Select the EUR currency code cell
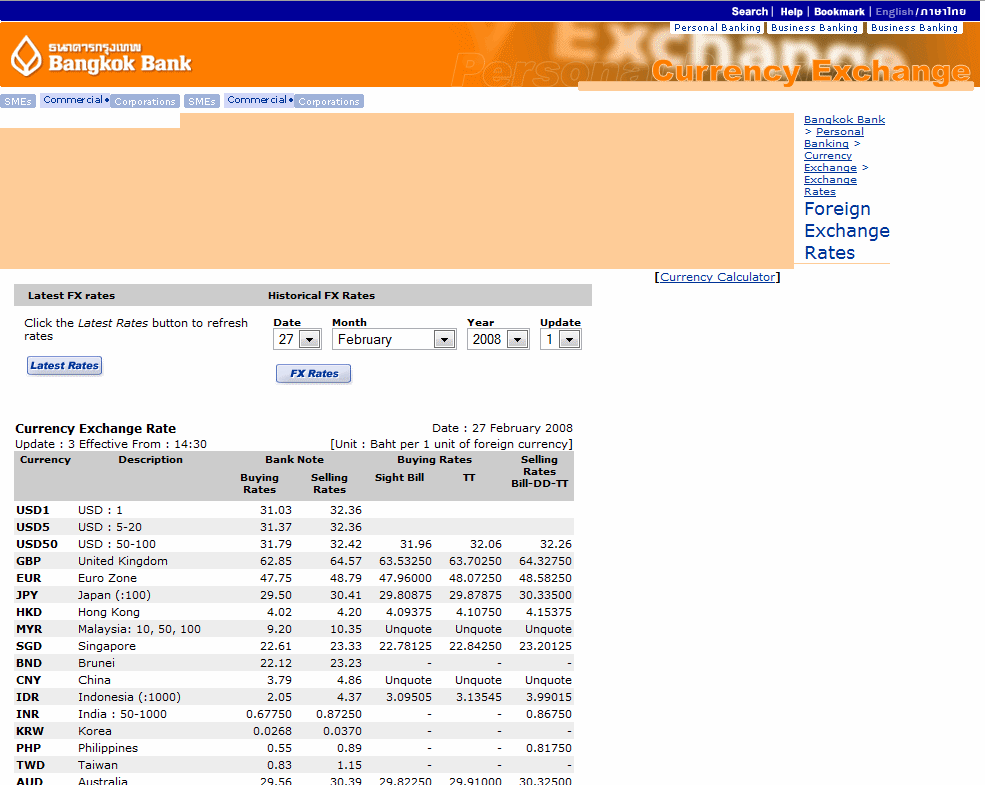Viewport: 985px width, 785px height. coord(28,578)
